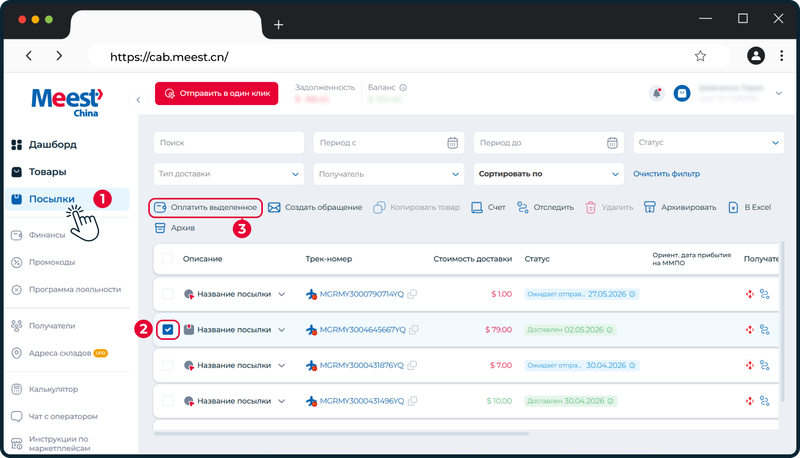Click the info icon on status dated 27.05.2026
The width and height of the screenshot is (800, 458).
(x=632, y=294)
